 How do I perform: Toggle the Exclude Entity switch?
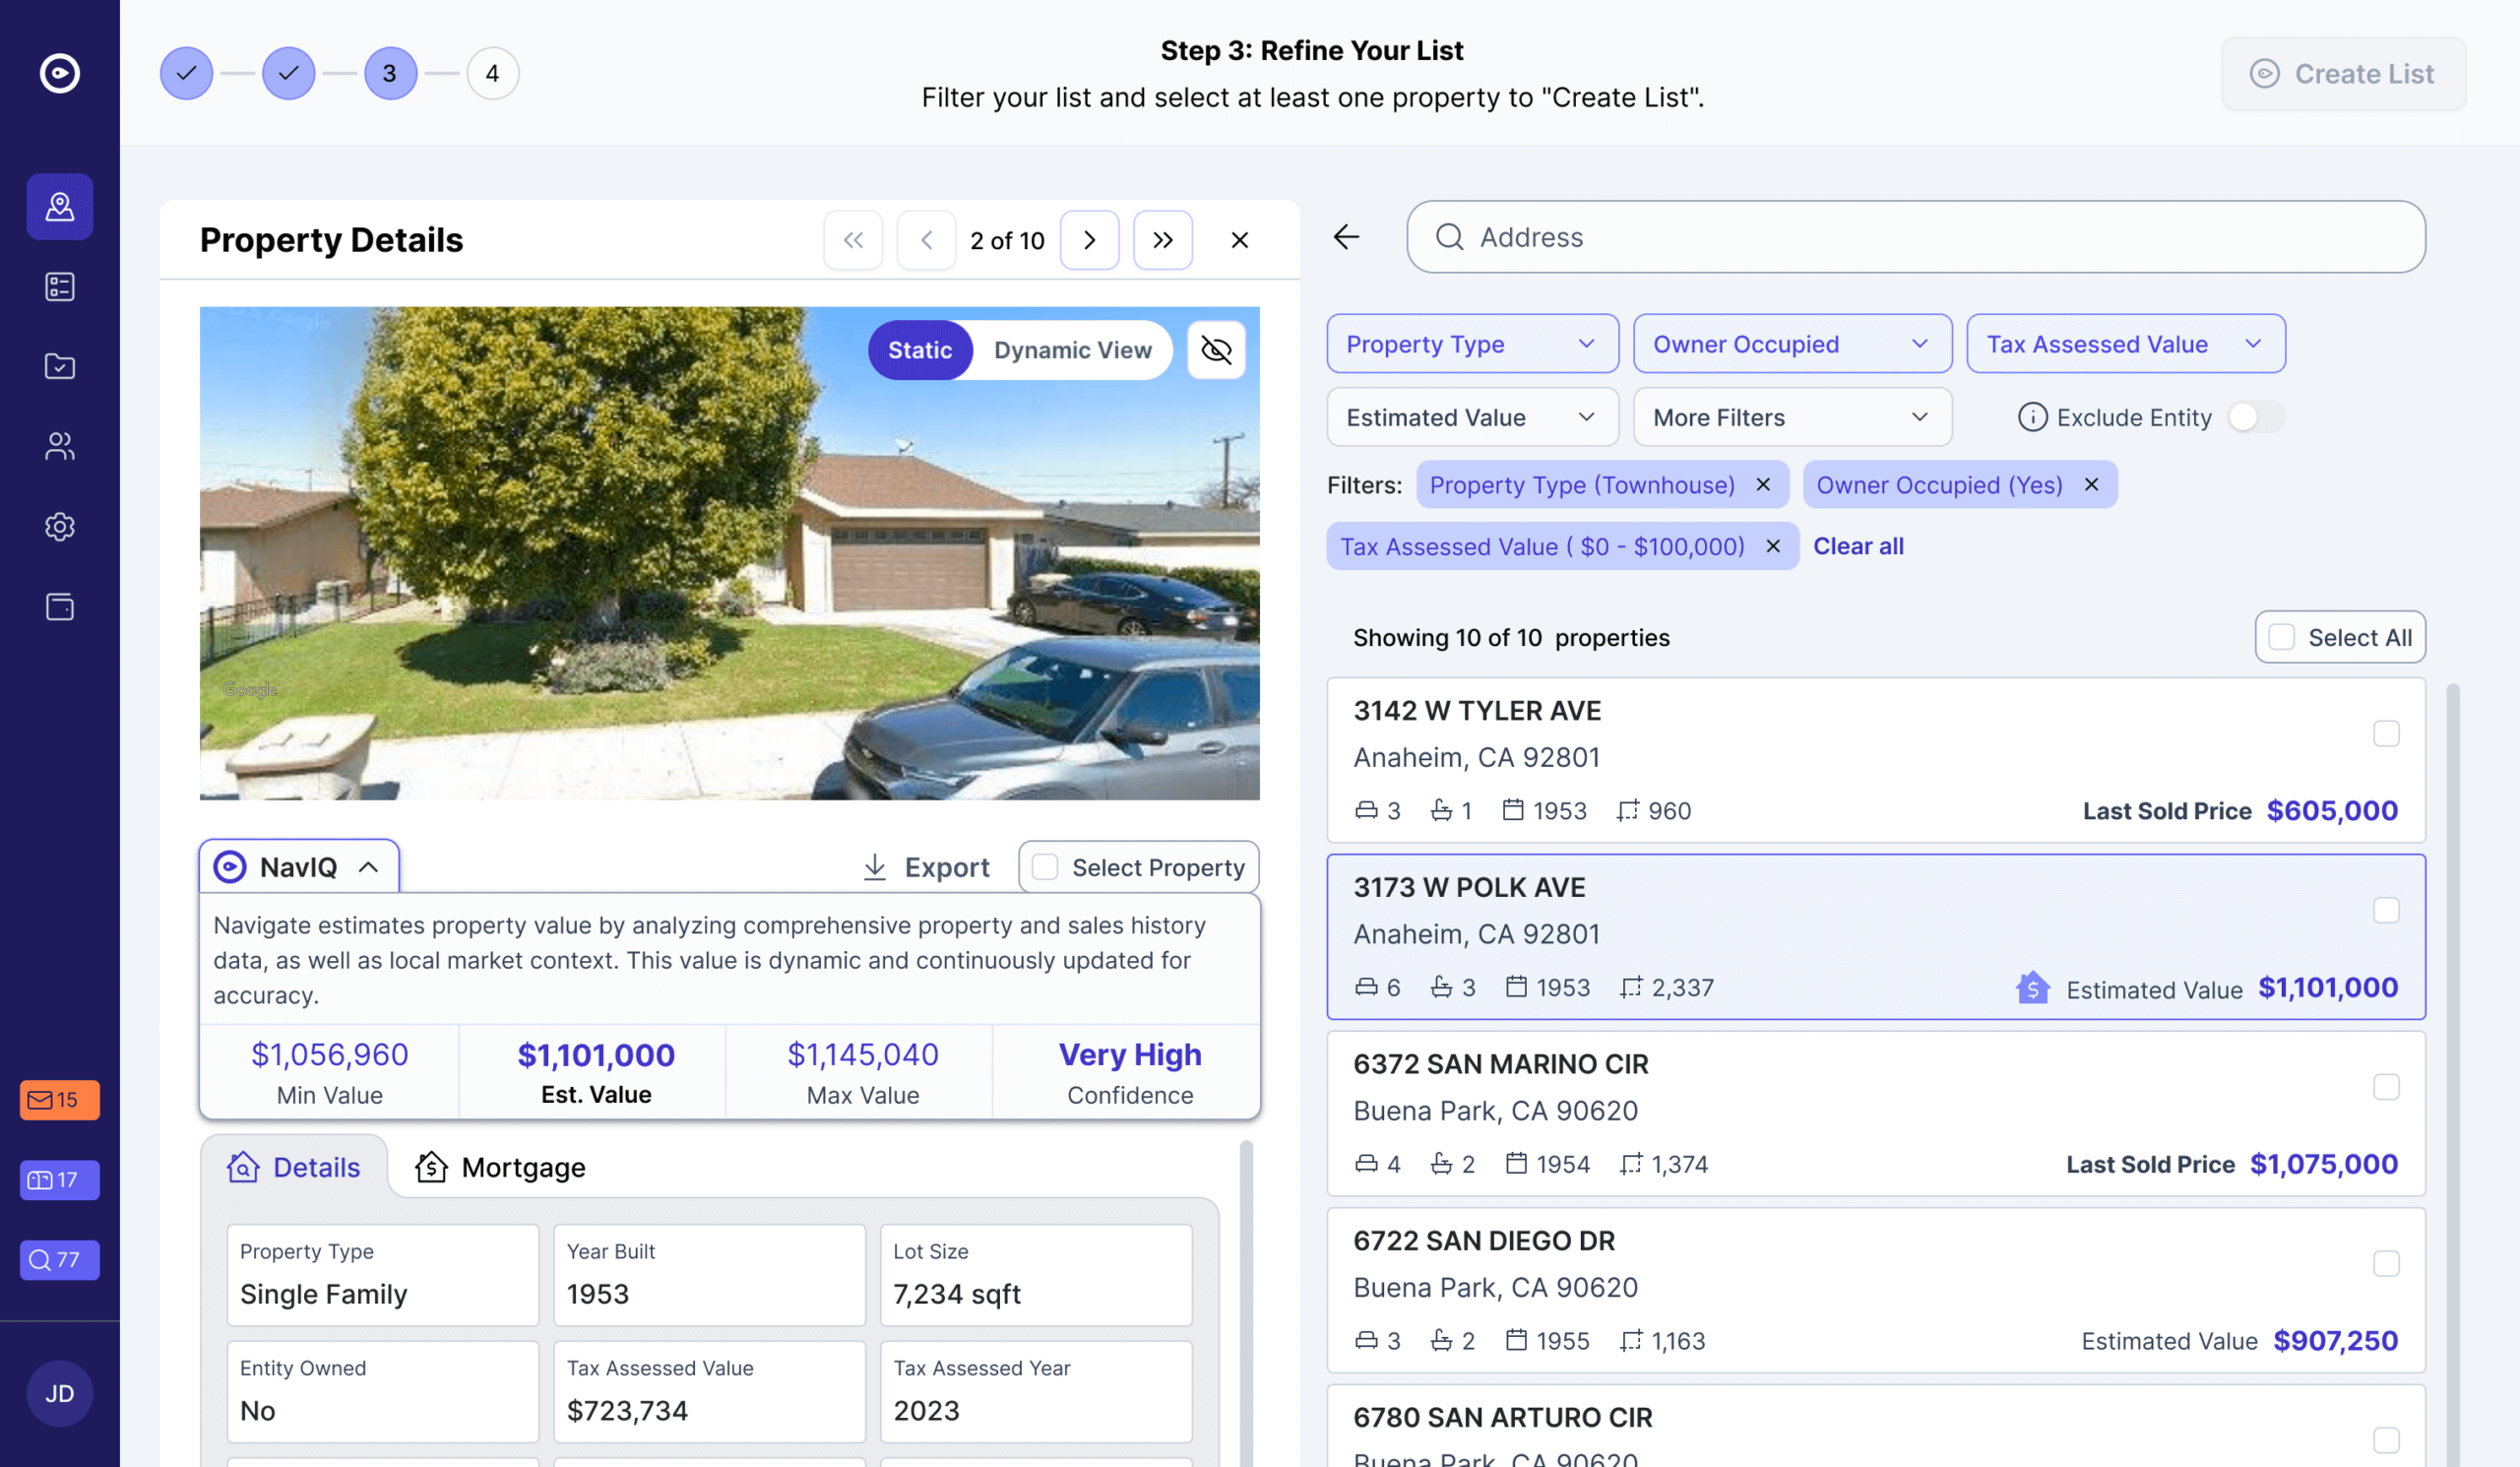click(2255, 417)
